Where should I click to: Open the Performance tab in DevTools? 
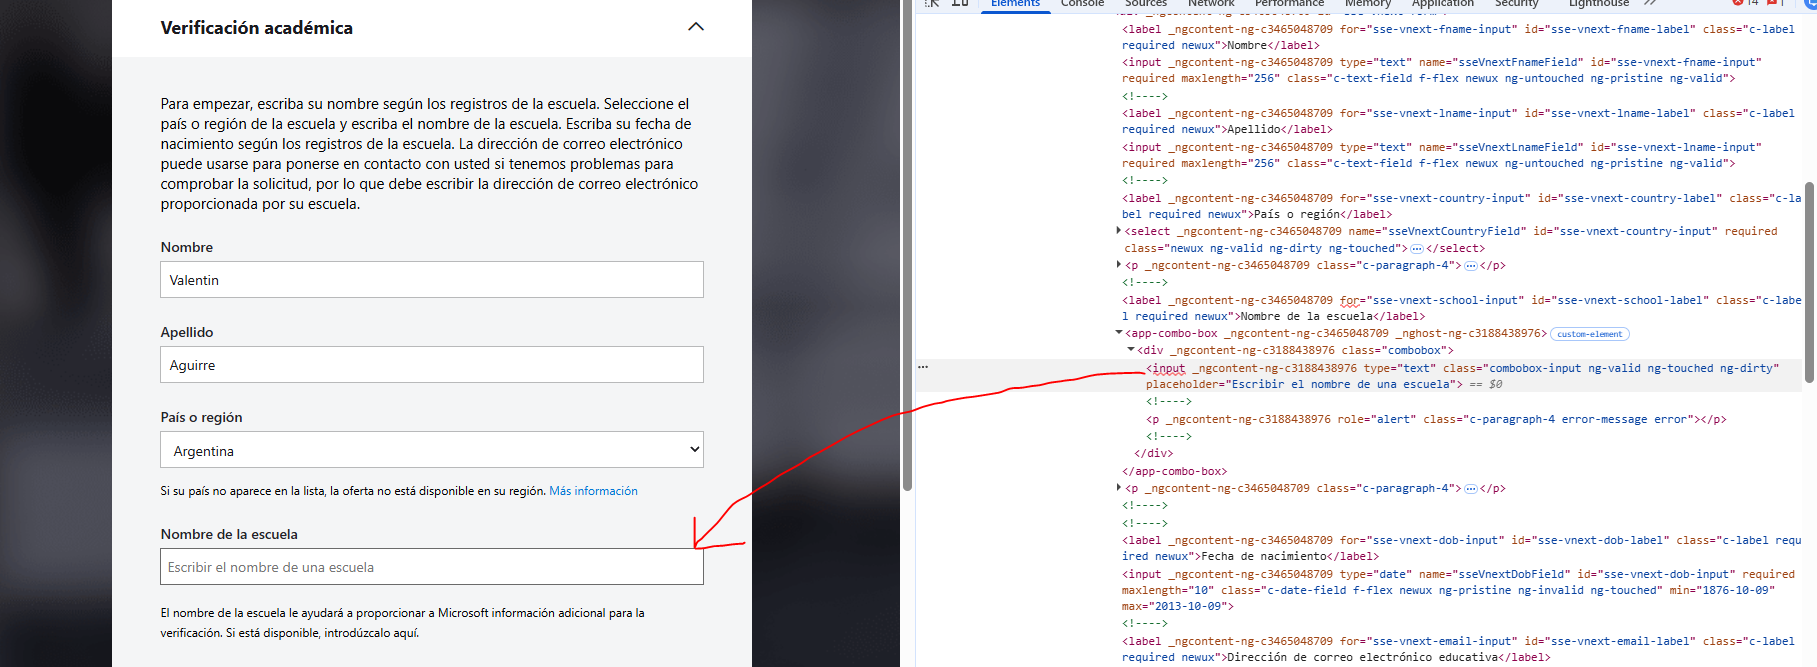1290,4
